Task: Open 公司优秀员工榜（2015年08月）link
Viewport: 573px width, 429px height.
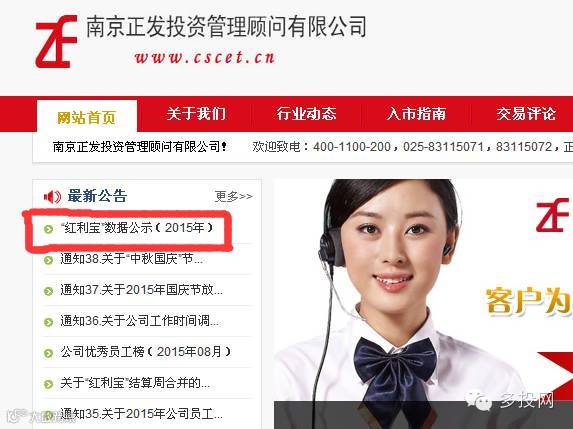Action: coord(145,352)
